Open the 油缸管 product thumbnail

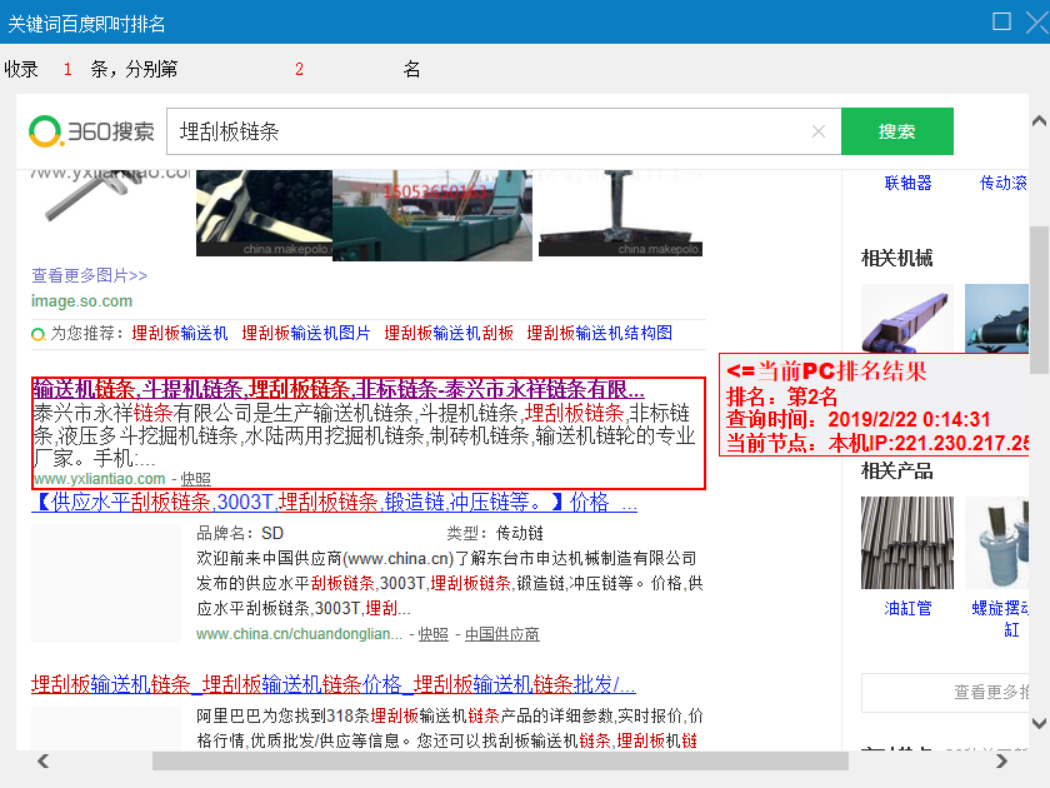click(907, 543)
